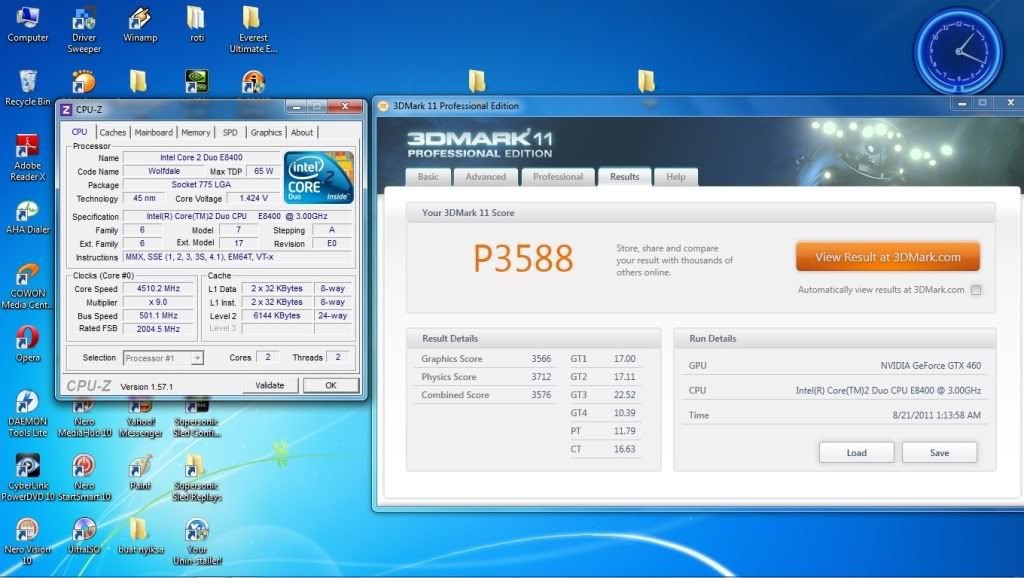Screen dimensions: 1024x578
Task: Click the NVIDIA GeForce GTX 460 text
Action: click(x=931, y=366)
